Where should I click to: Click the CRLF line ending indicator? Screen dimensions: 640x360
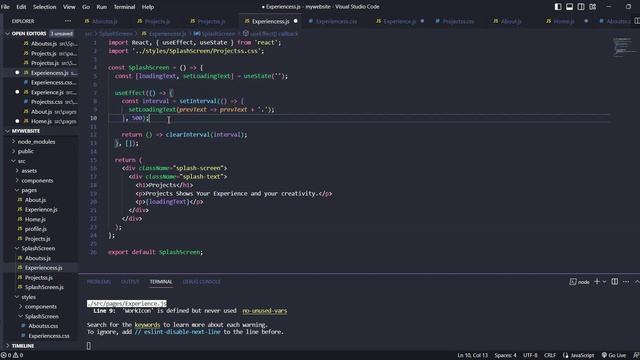pyautogui.click(x=550, y=355)
